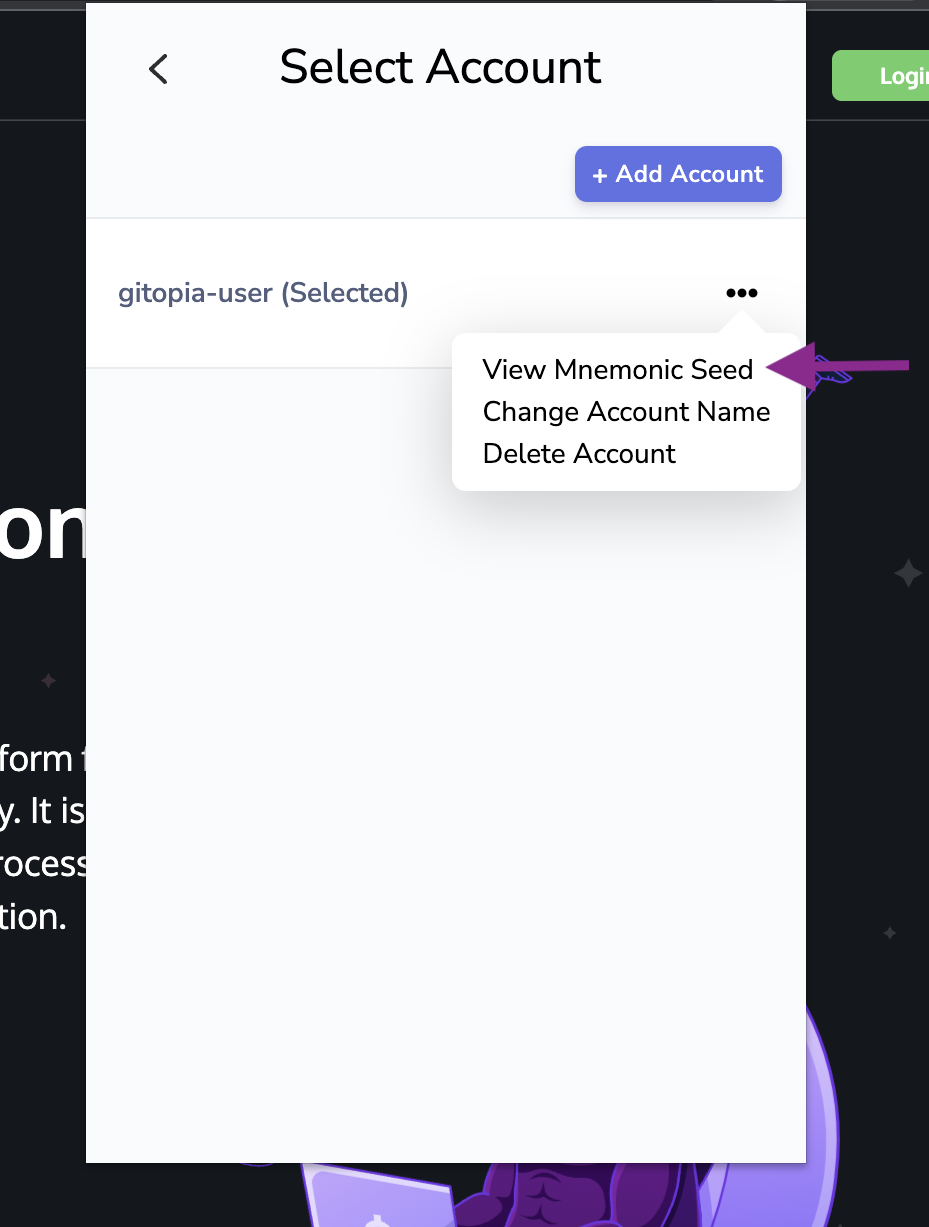The image size is (929, 1227).
Task: Open the three-dot menu for gitopia-user
Action: coord(741,293)
